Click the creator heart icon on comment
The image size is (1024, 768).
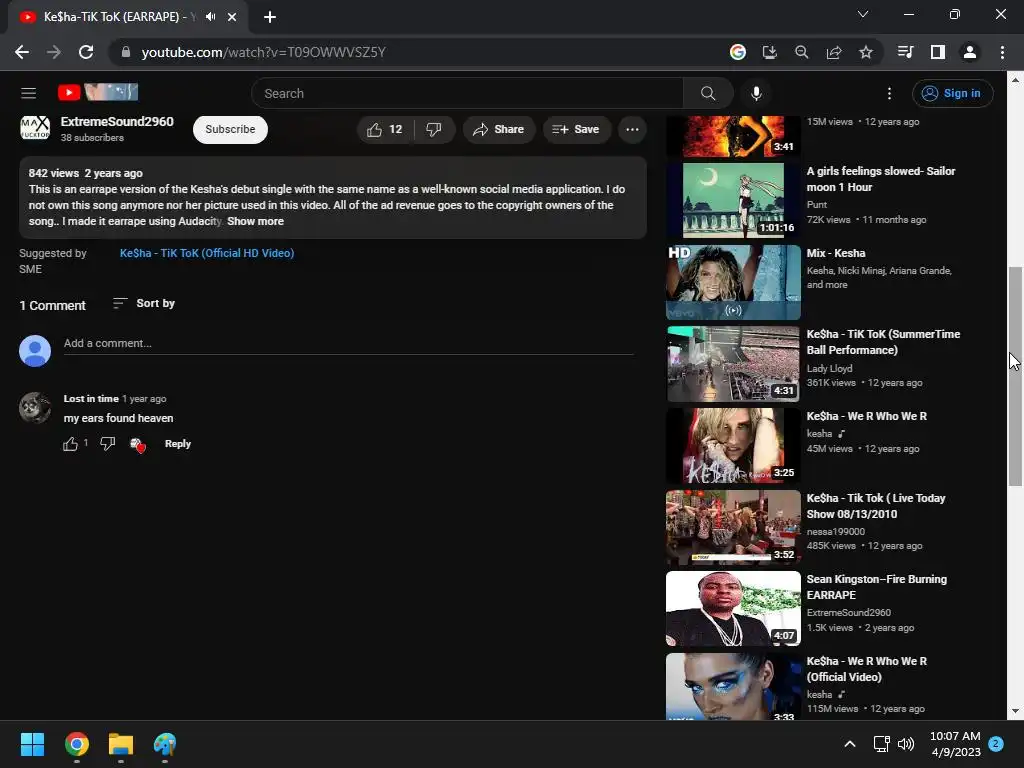click(138, 445)
